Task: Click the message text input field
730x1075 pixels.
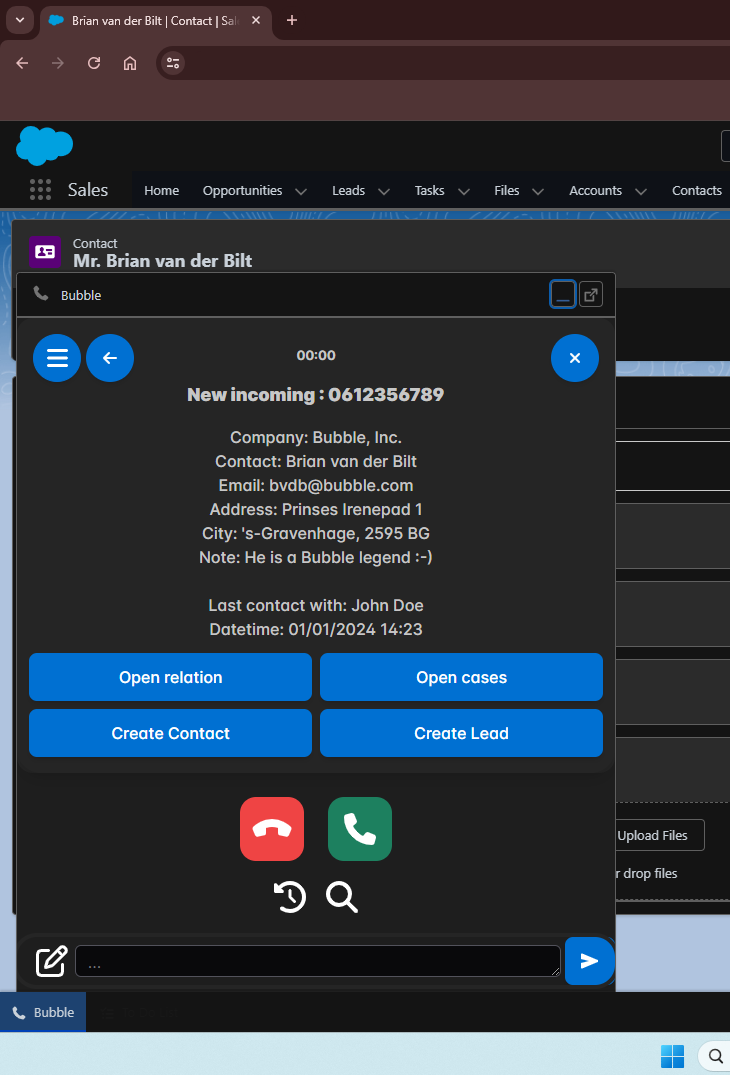Action: [317, 961]
